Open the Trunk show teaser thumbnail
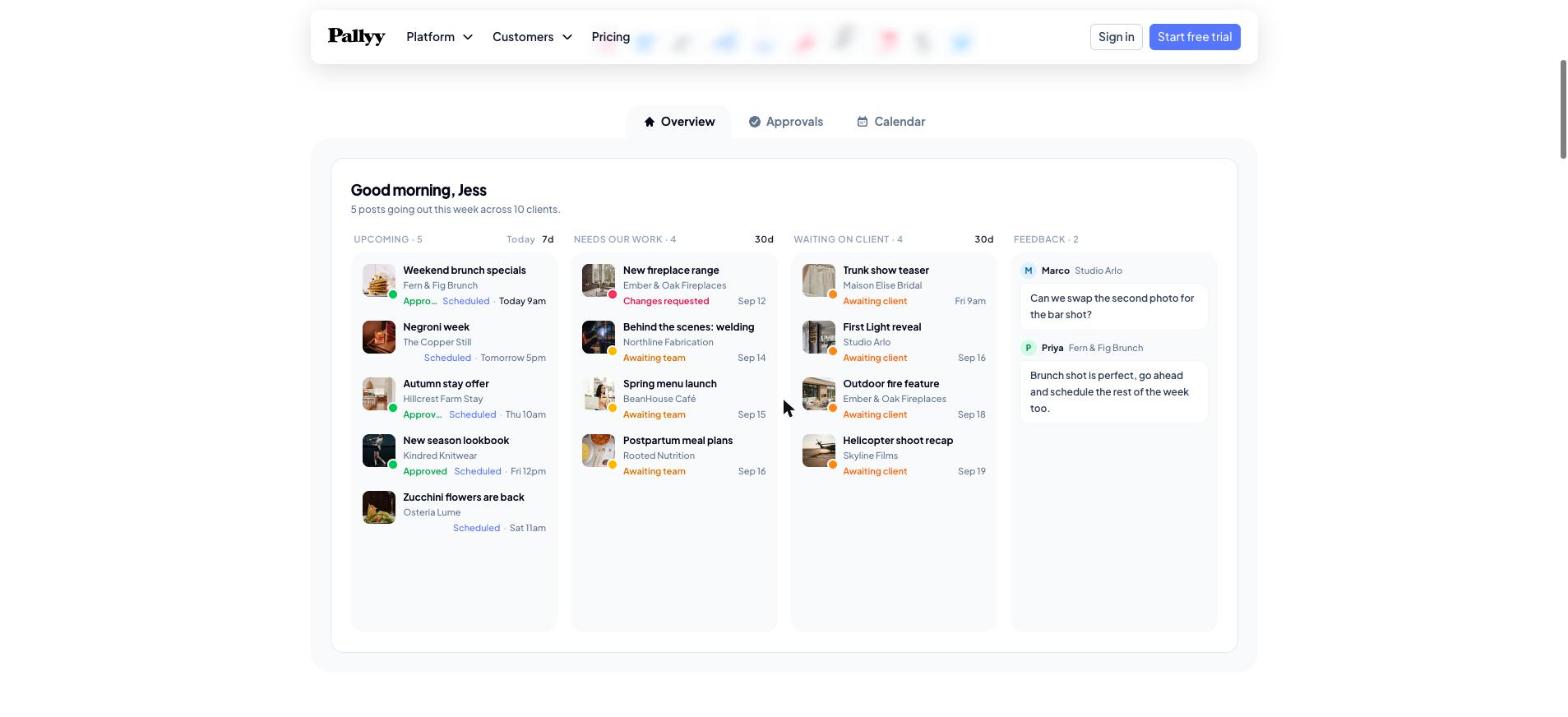This screenshot has width=1568, height=717. tap(819, 281)
